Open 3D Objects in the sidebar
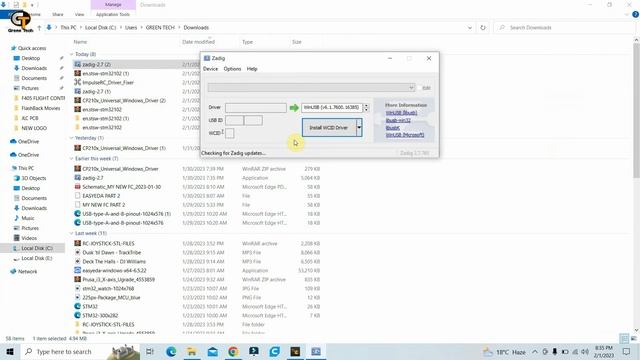This screenshot has height=360, width=640. click(33, 178)
